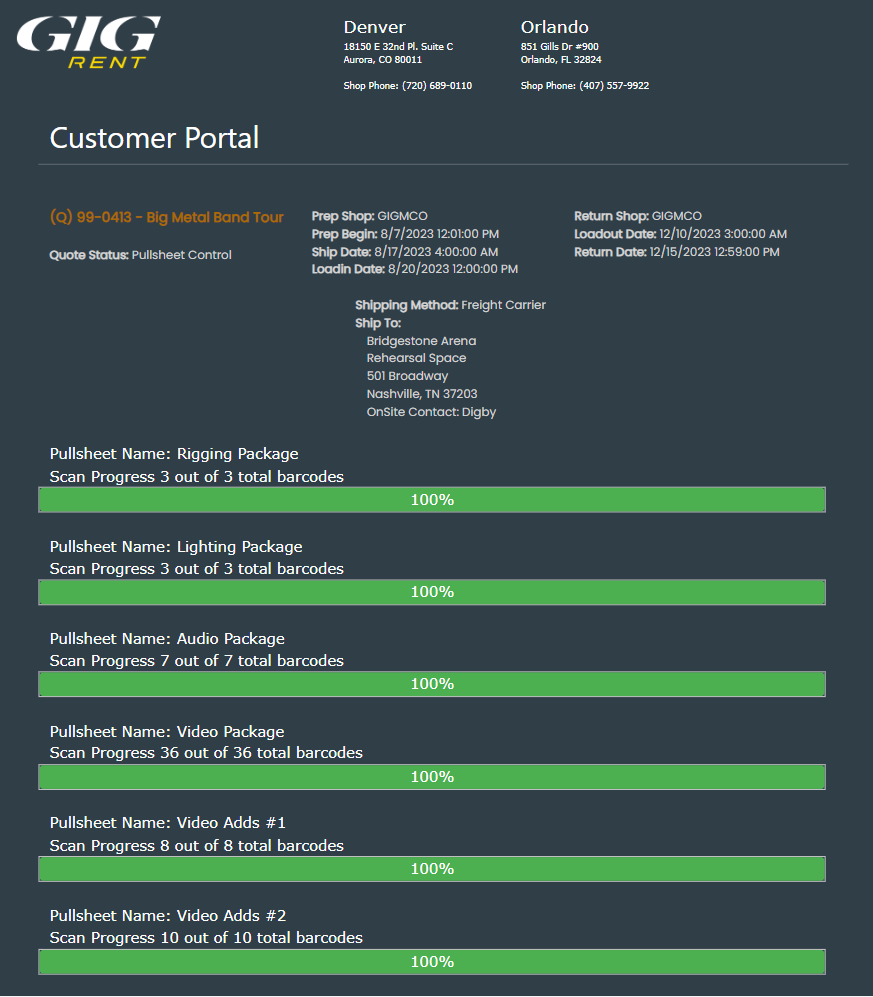The image size is (873, 997).
Task: Click Pullsheet Name: Lighting Package label
Action: point(176,547)
